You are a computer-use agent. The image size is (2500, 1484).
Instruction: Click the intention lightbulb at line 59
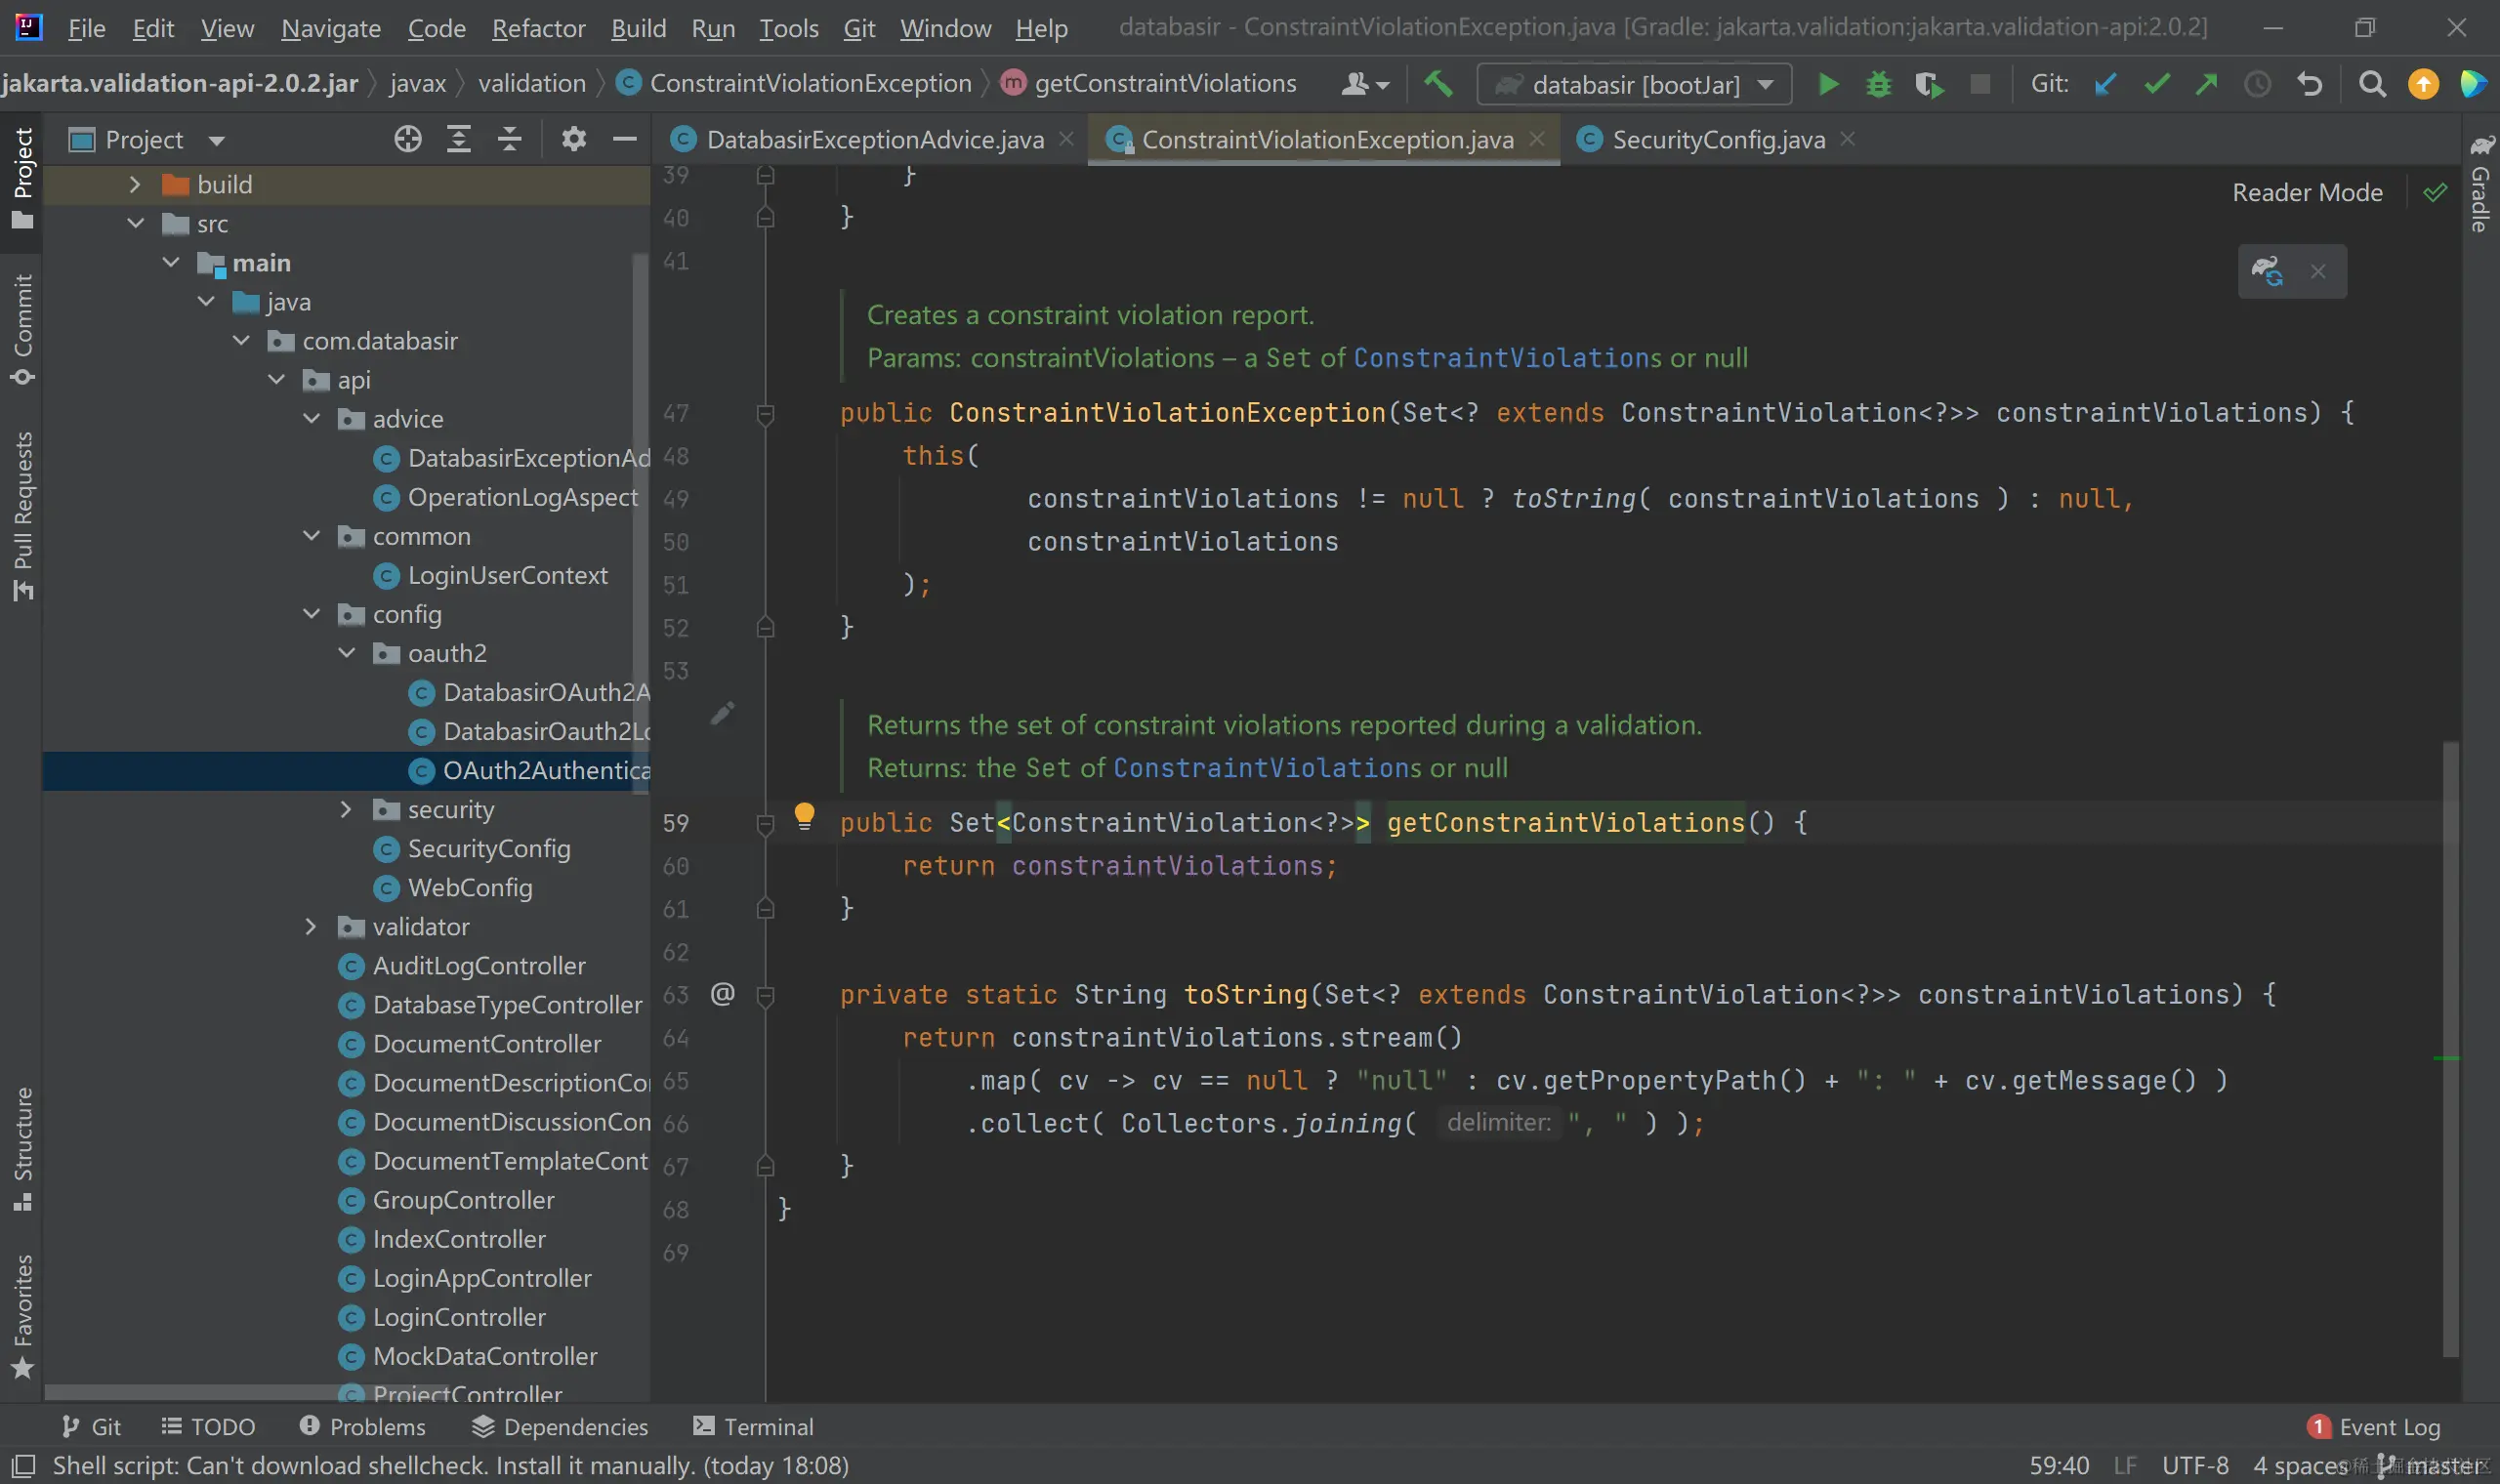click(x=804, y=815)
